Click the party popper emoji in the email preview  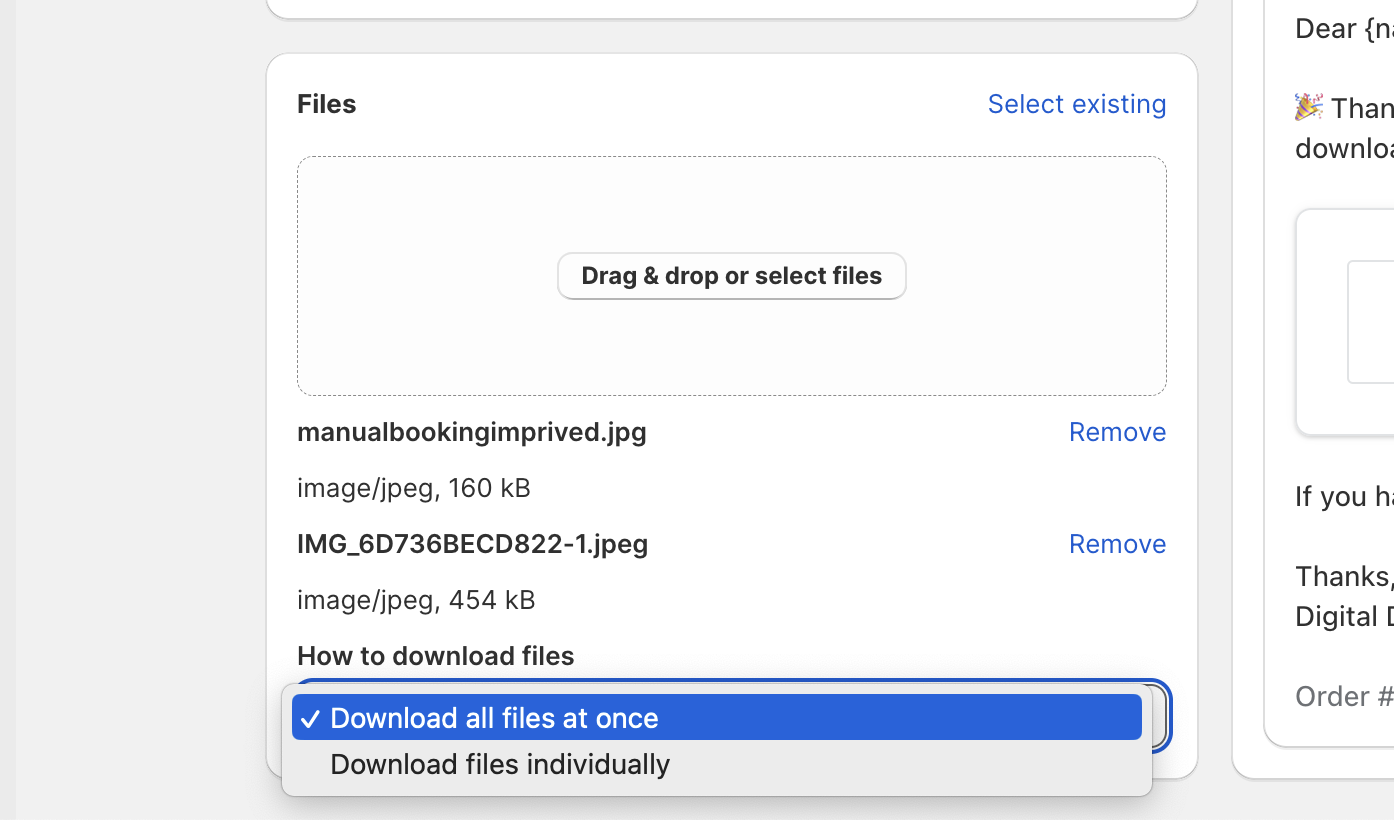pos(1308,107)
